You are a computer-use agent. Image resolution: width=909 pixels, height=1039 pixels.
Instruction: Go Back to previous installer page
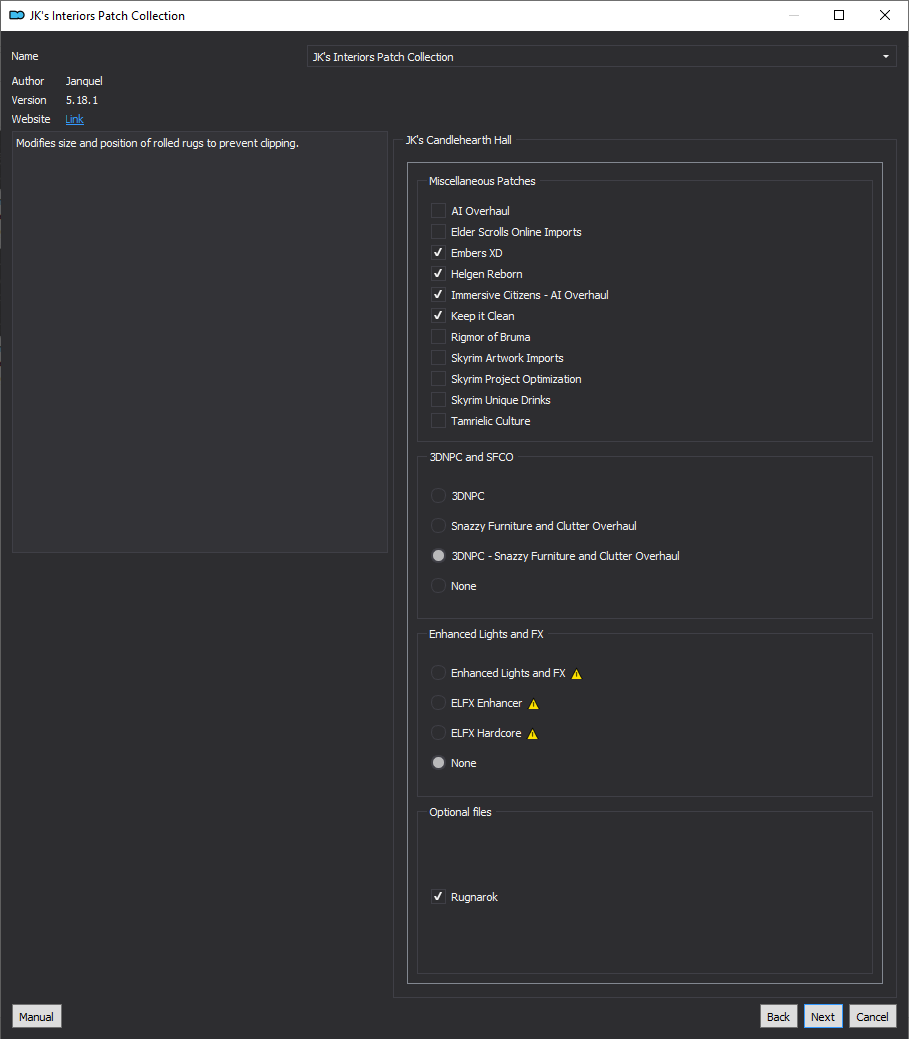coord(778,1016)
